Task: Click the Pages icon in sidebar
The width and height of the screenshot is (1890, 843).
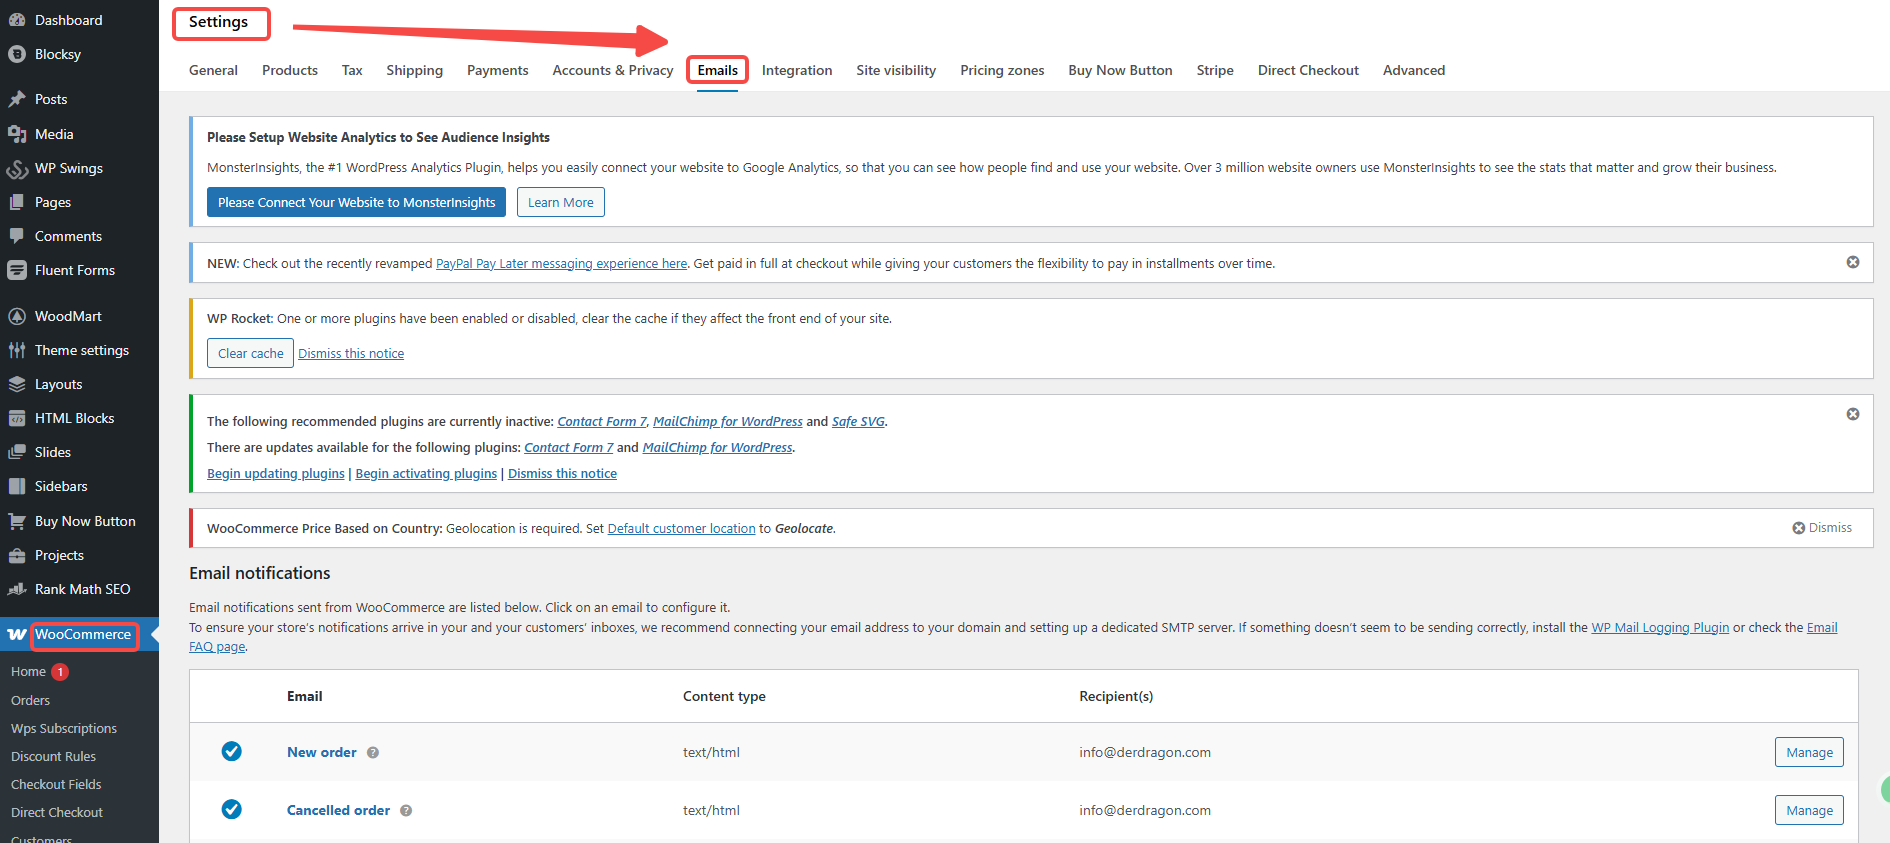Action: [x=17, y=202]
